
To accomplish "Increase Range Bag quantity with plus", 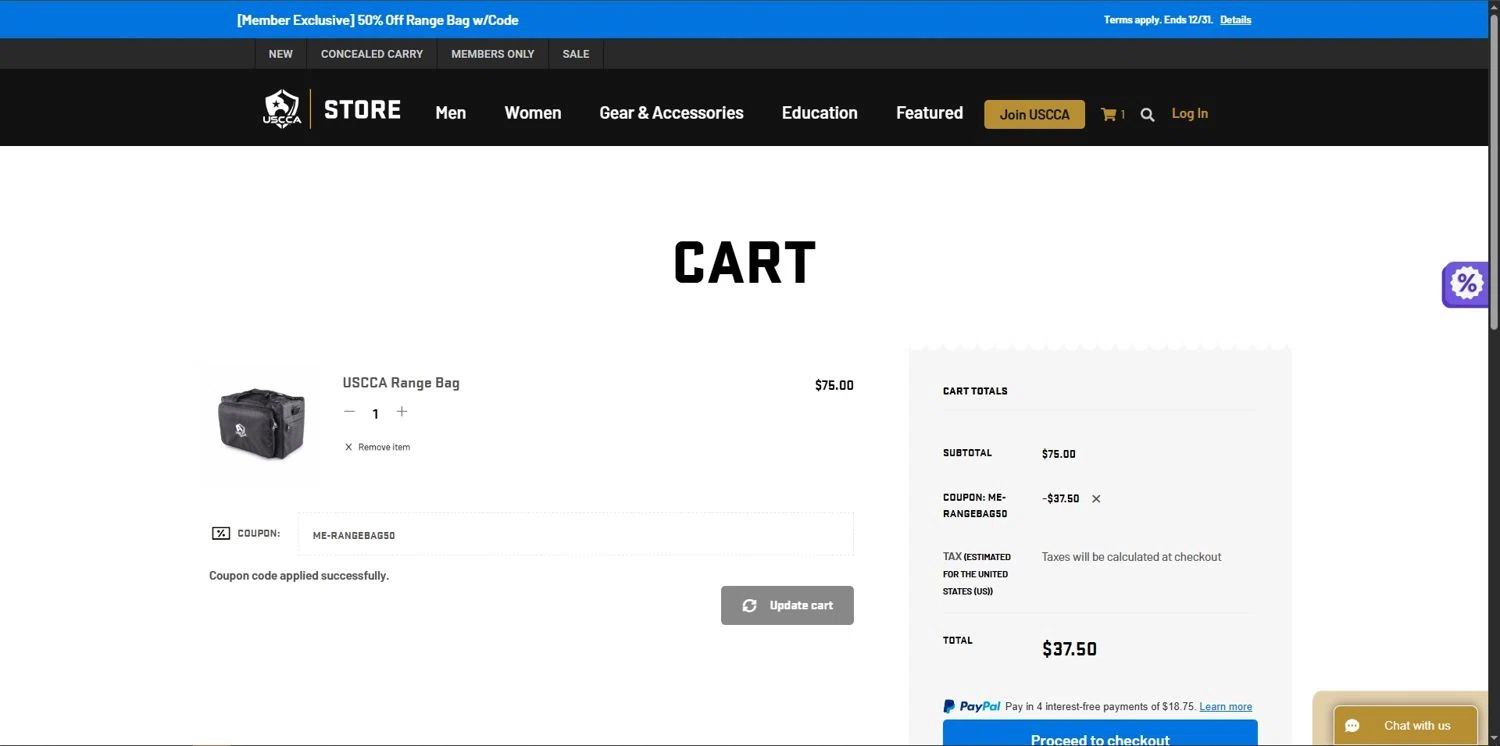I will pyautogui.click(x=402, y=412).
